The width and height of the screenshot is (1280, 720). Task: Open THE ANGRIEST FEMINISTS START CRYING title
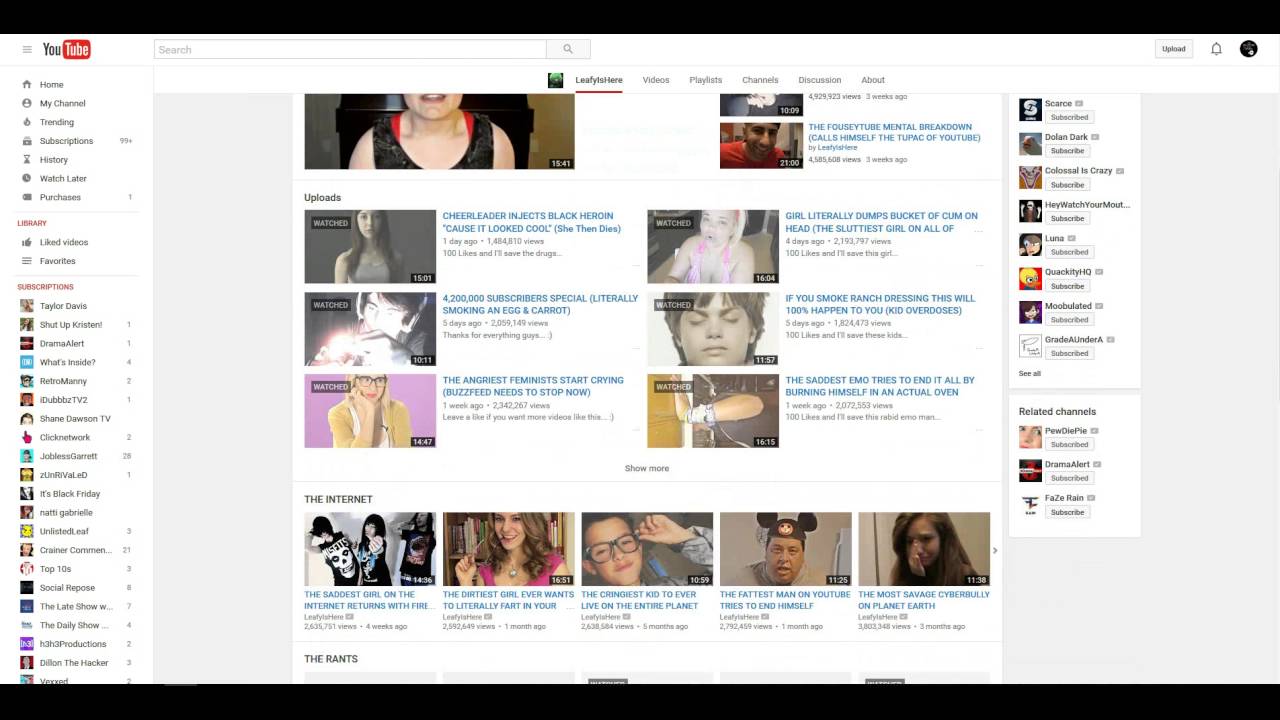coord(533,386)
